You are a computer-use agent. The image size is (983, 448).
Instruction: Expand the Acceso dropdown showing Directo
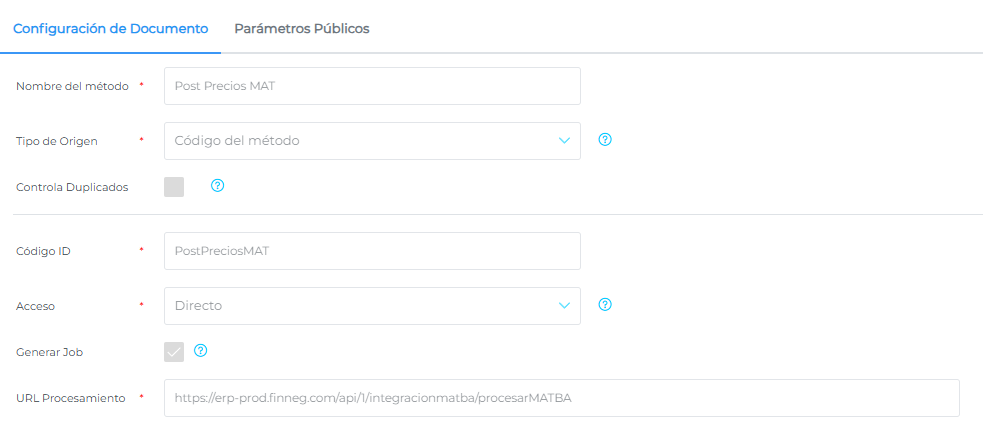[x=372, y=306]
